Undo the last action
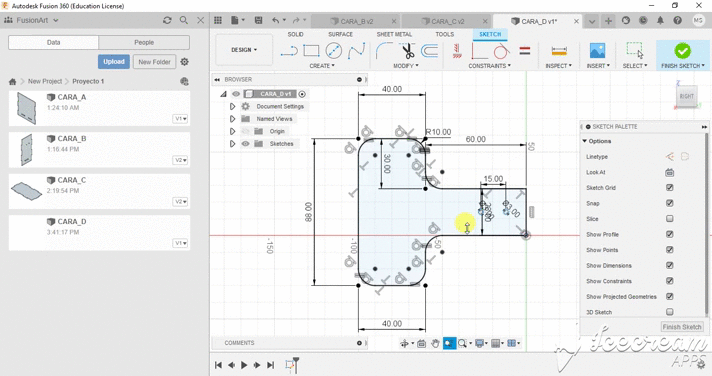The image size is (712, 376). pos(276,20)
